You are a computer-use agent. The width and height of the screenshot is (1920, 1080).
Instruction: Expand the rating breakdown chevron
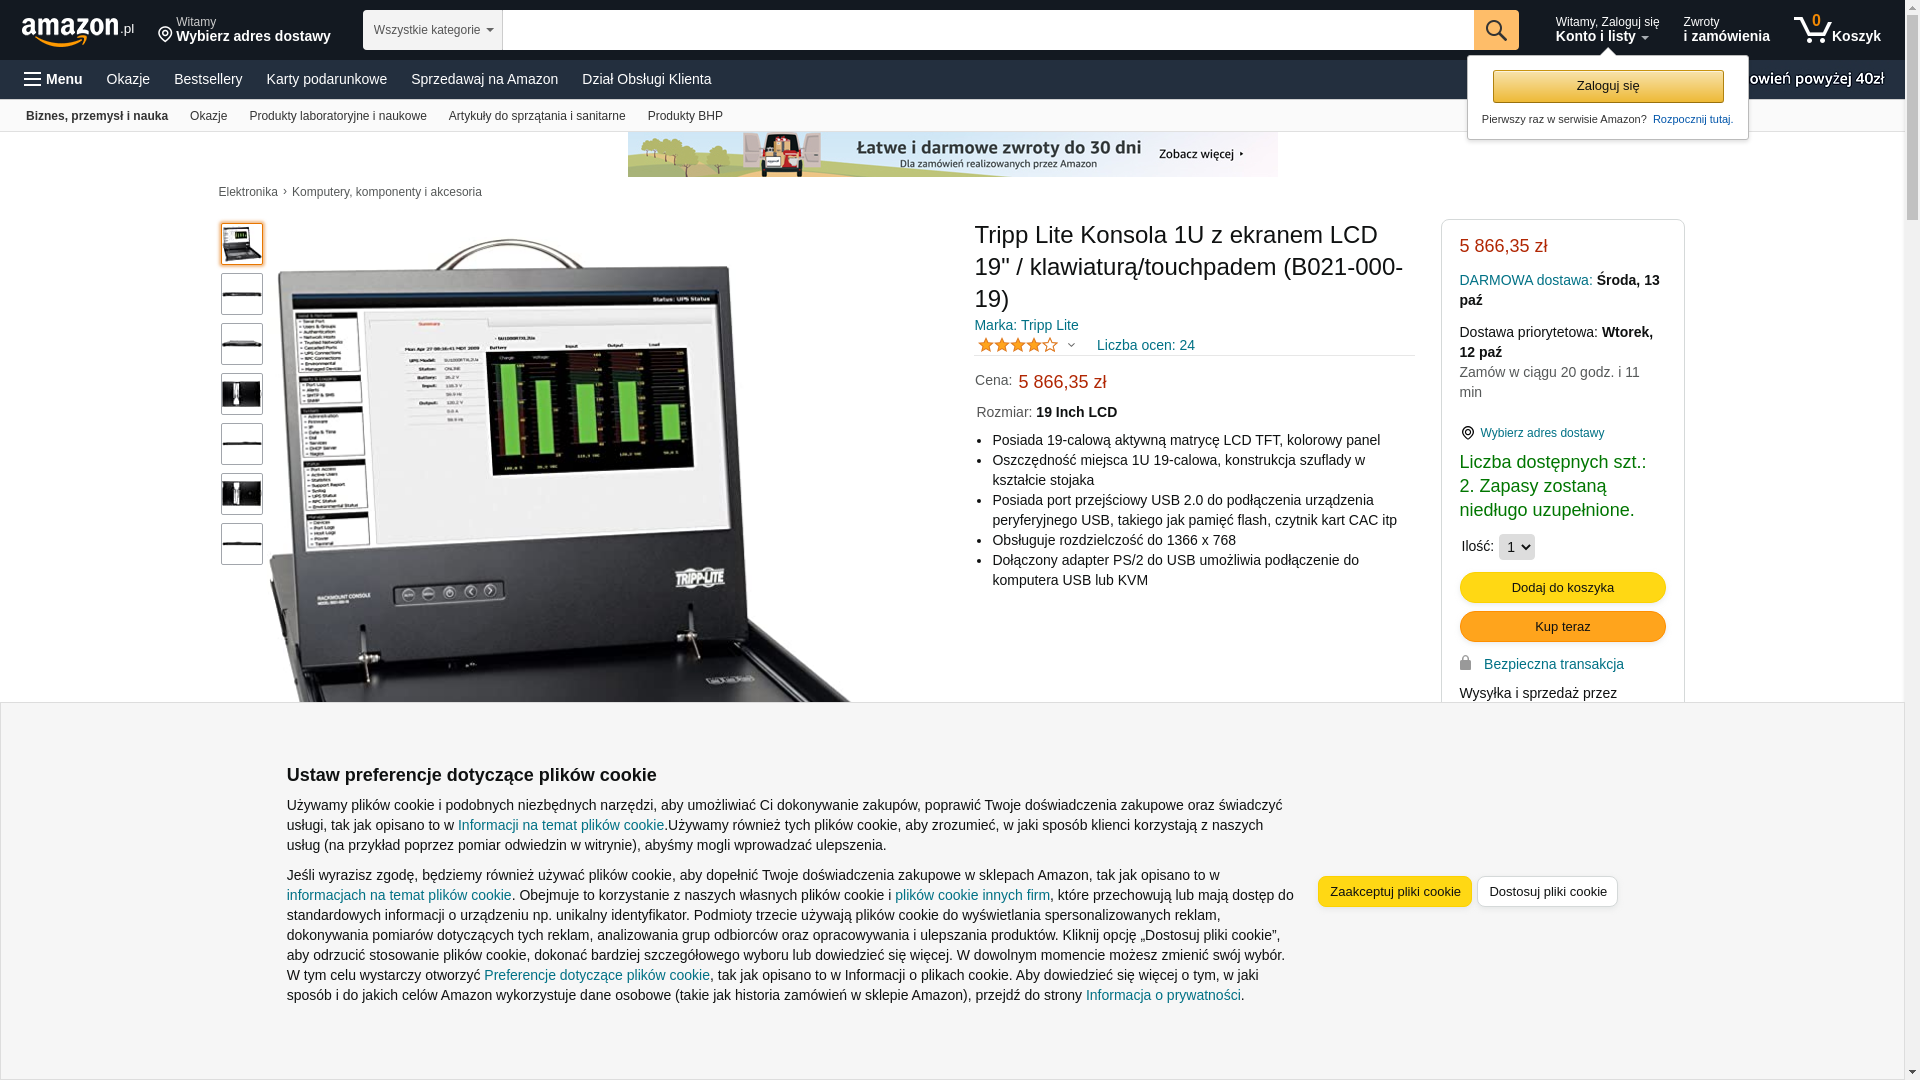pos(1071,346)
